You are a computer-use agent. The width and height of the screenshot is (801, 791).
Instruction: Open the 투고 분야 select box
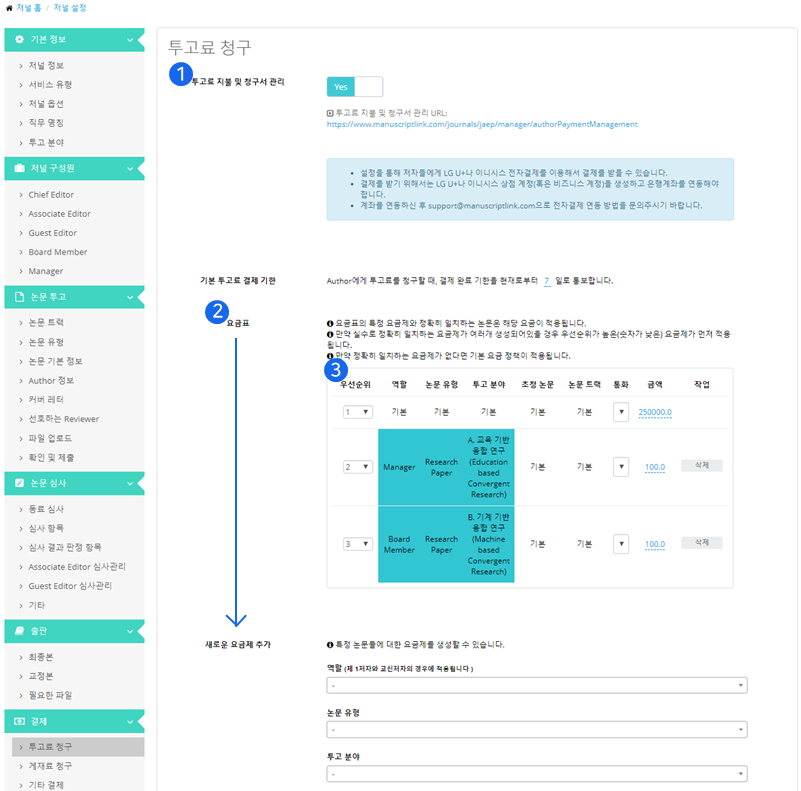click(x=537, y=774)
